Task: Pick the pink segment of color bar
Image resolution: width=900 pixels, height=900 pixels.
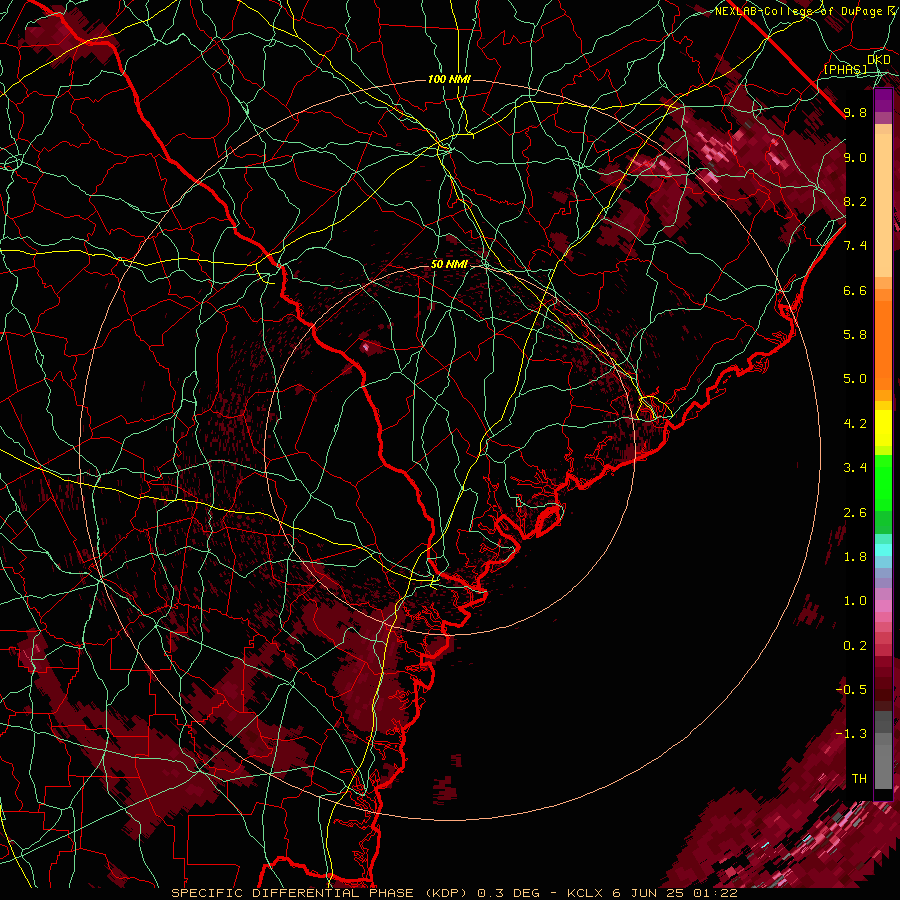Action: point(883,606)
